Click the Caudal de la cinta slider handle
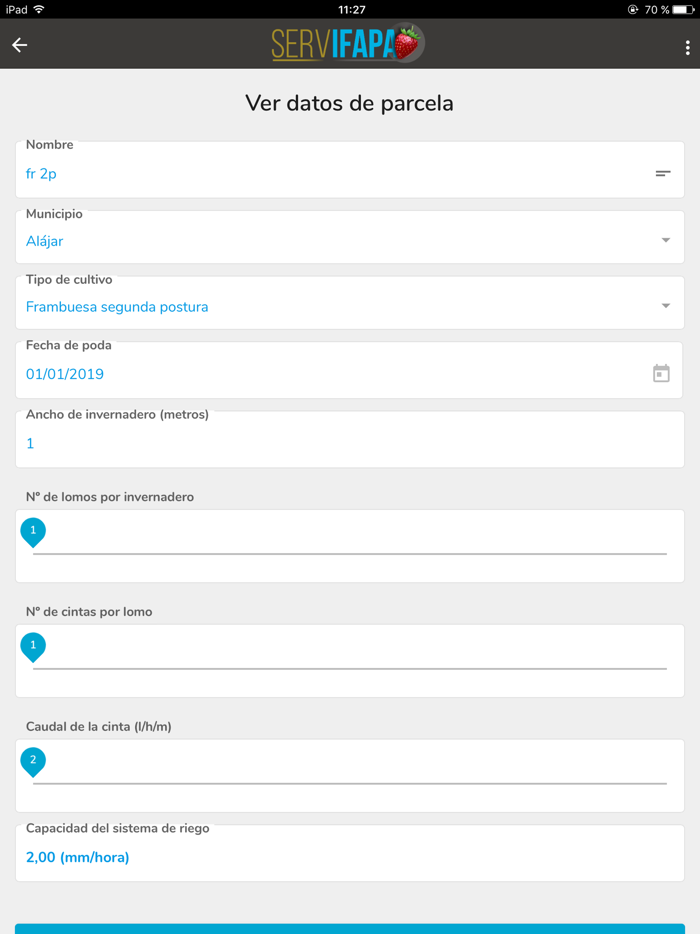This screenshot has height=934, width=700. tap(33, 762)
